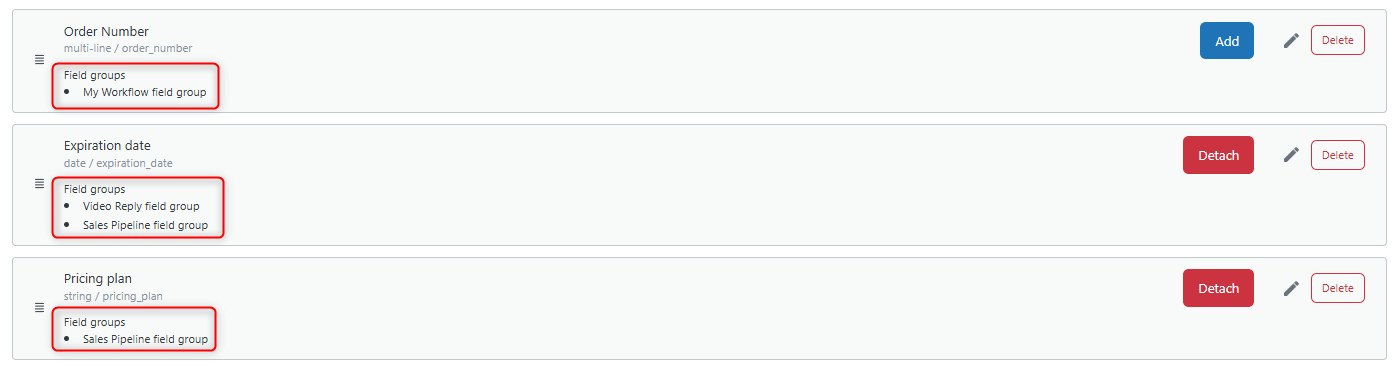Delete the Order Number field
This screenshot has height=367, width=1395.
coord(1338,40)
